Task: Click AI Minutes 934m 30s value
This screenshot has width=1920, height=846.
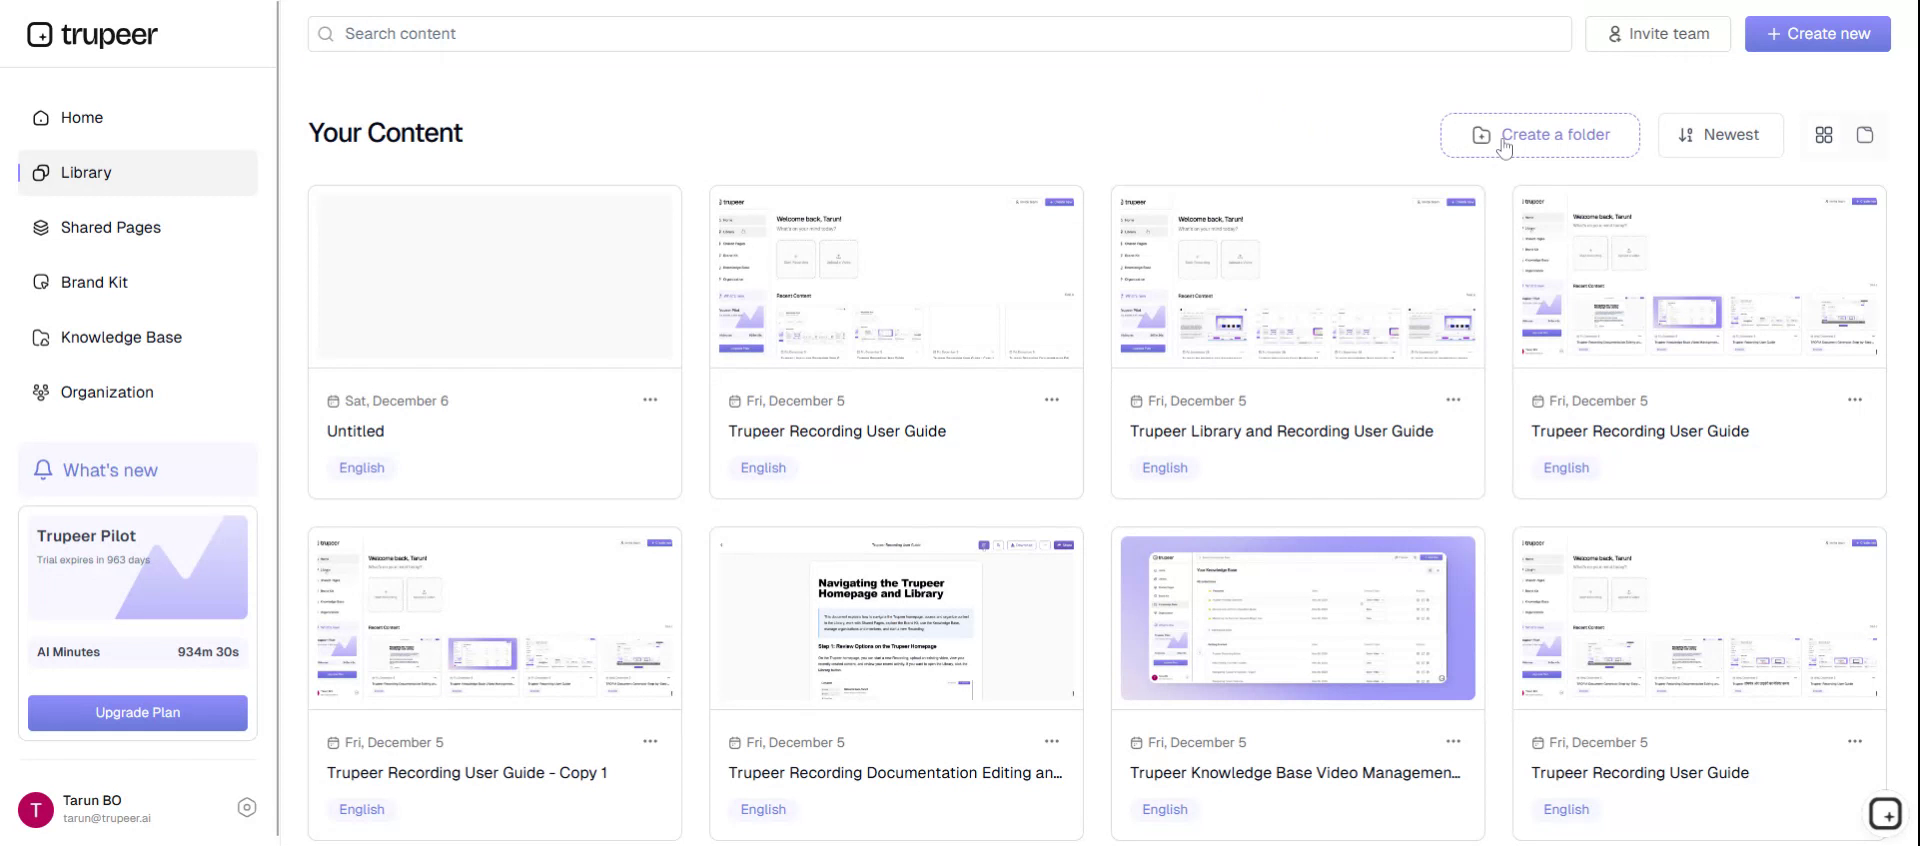Action: click(208, 652)
